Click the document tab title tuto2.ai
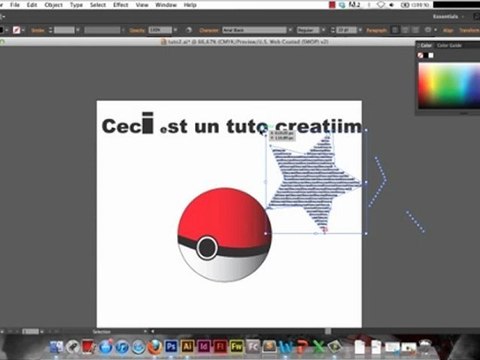 244,42
